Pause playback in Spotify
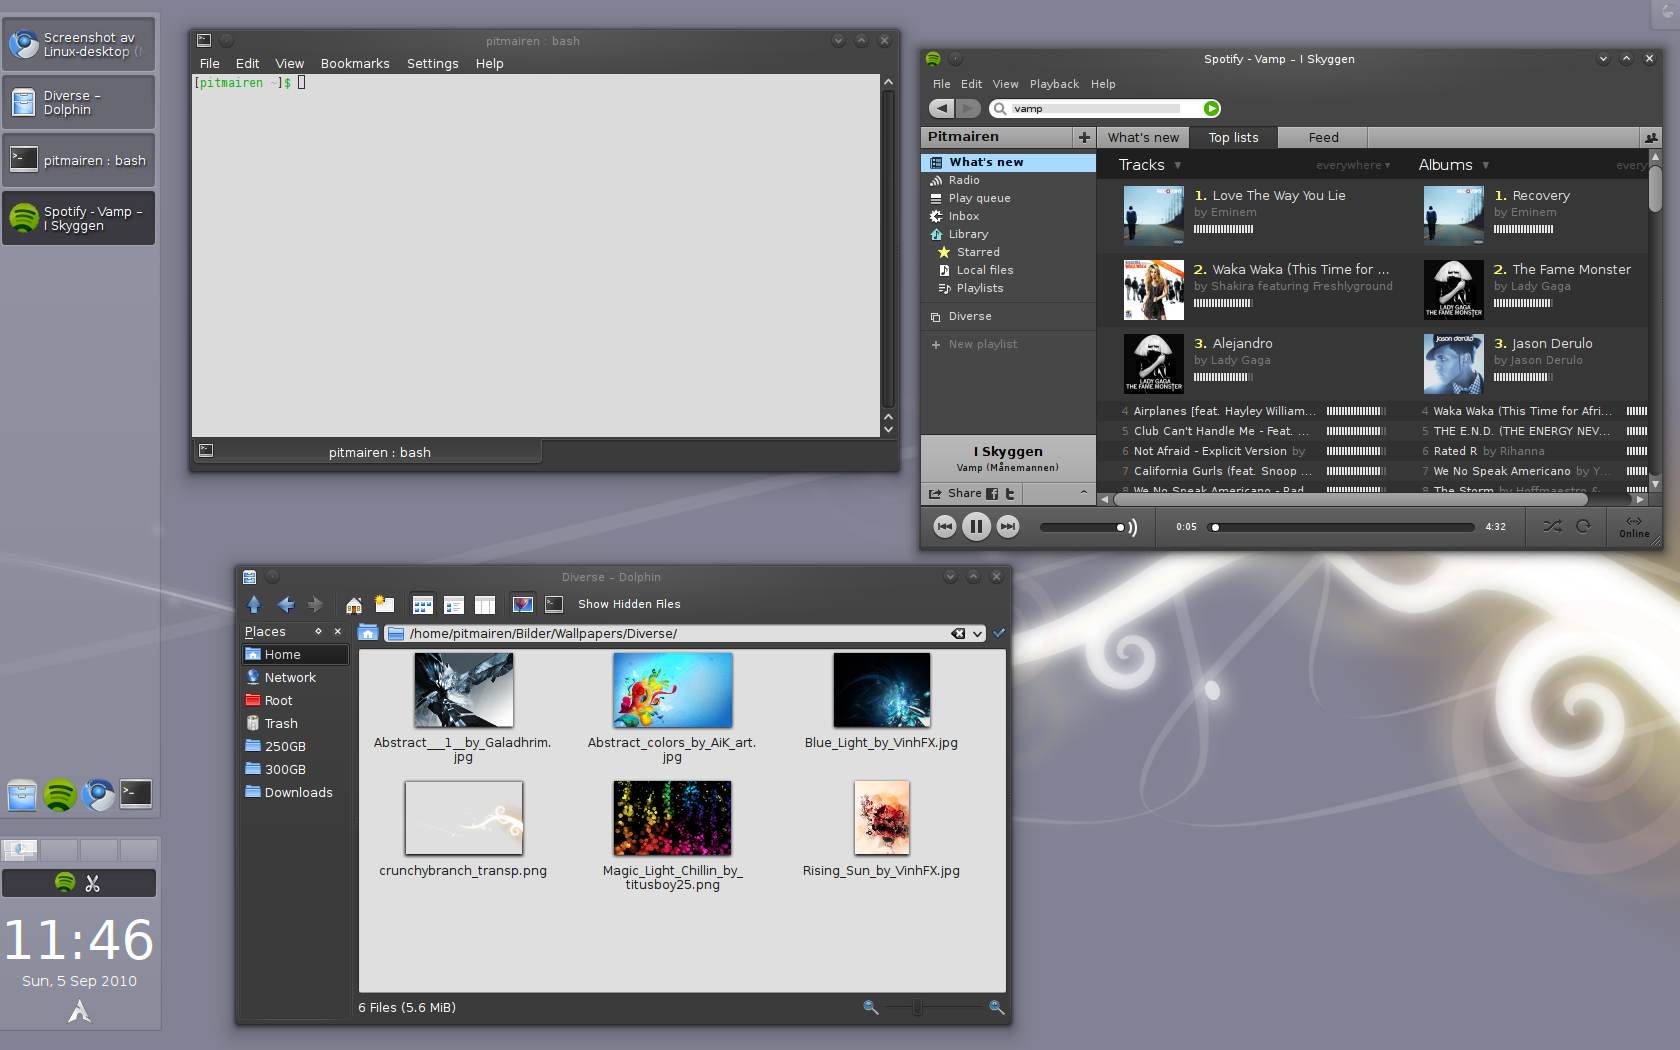The width and height of the screenshot is (1680, 1050). (x=976, y=526)
